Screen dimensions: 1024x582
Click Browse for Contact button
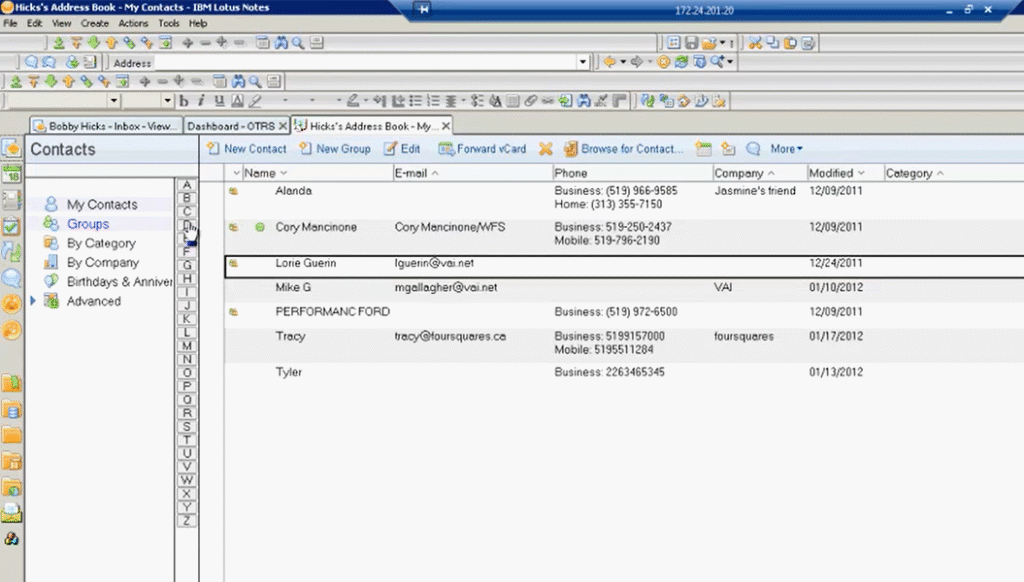[x=624, y=149]
